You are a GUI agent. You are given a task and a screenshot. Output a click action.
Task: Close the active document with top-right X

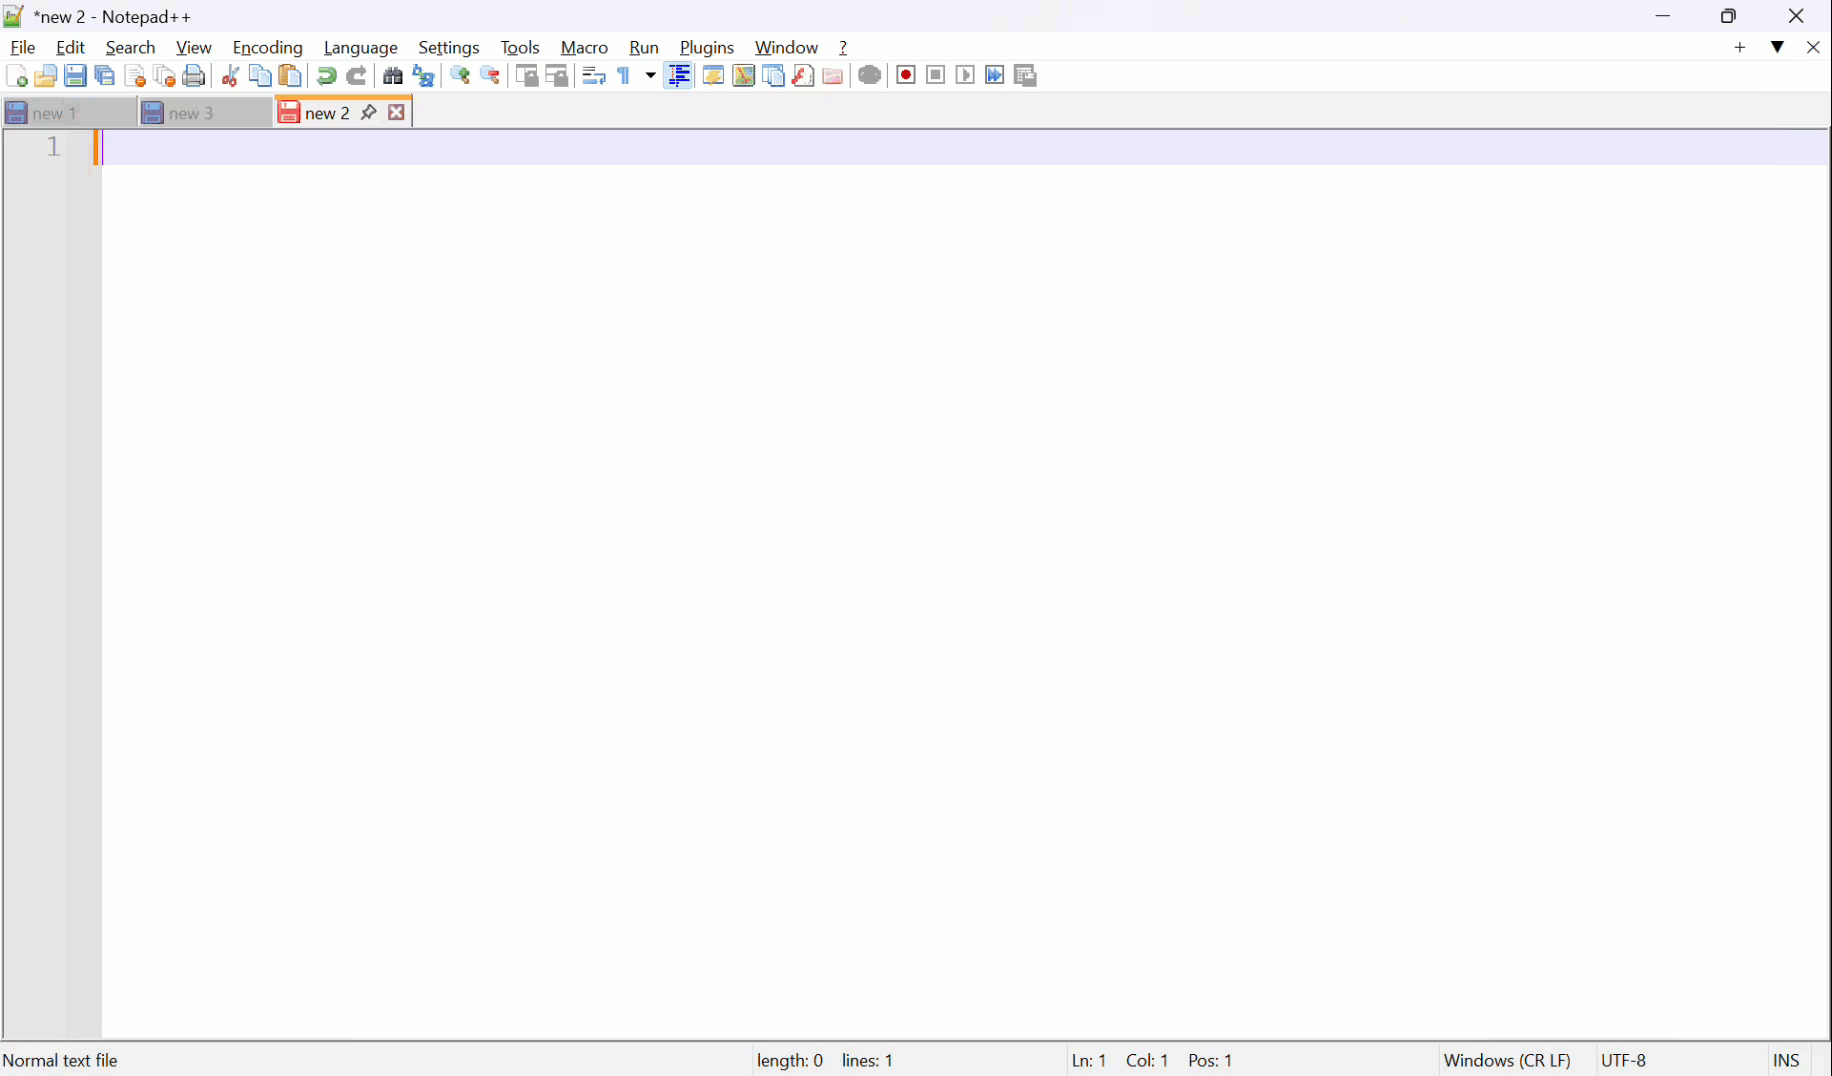coord(1813,47)
